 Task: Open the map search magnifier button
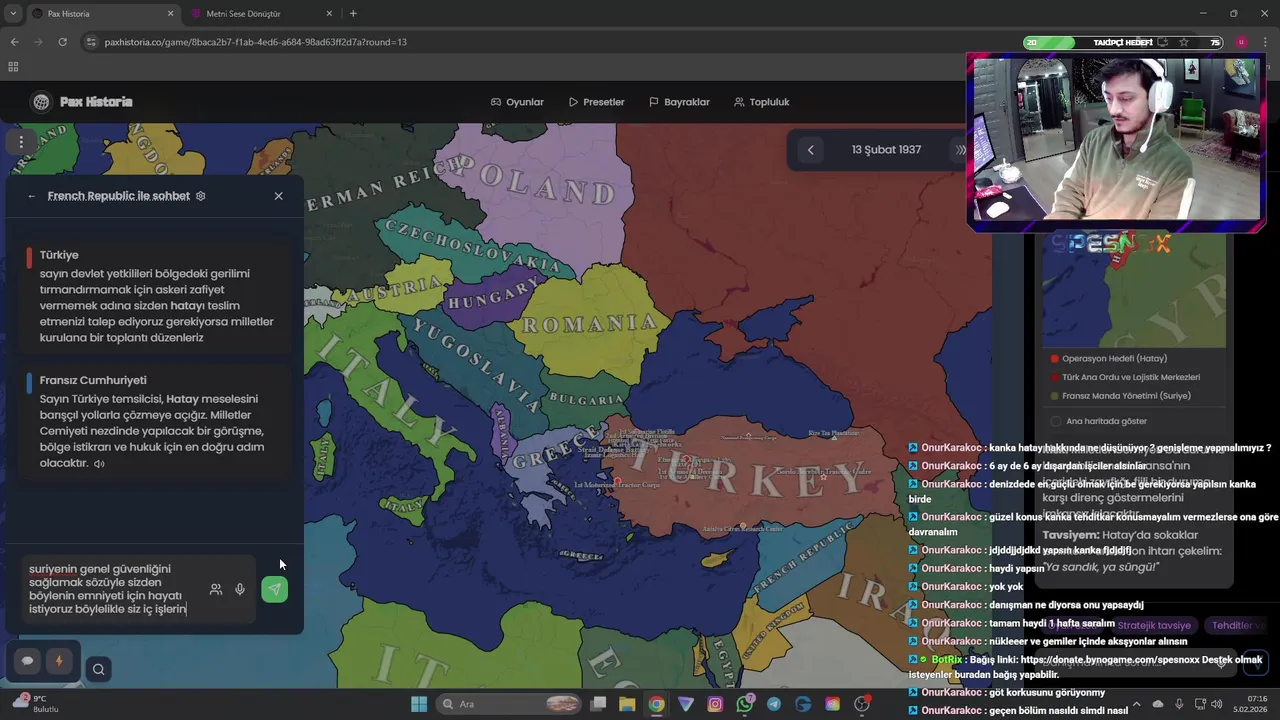tap(98, 669)
